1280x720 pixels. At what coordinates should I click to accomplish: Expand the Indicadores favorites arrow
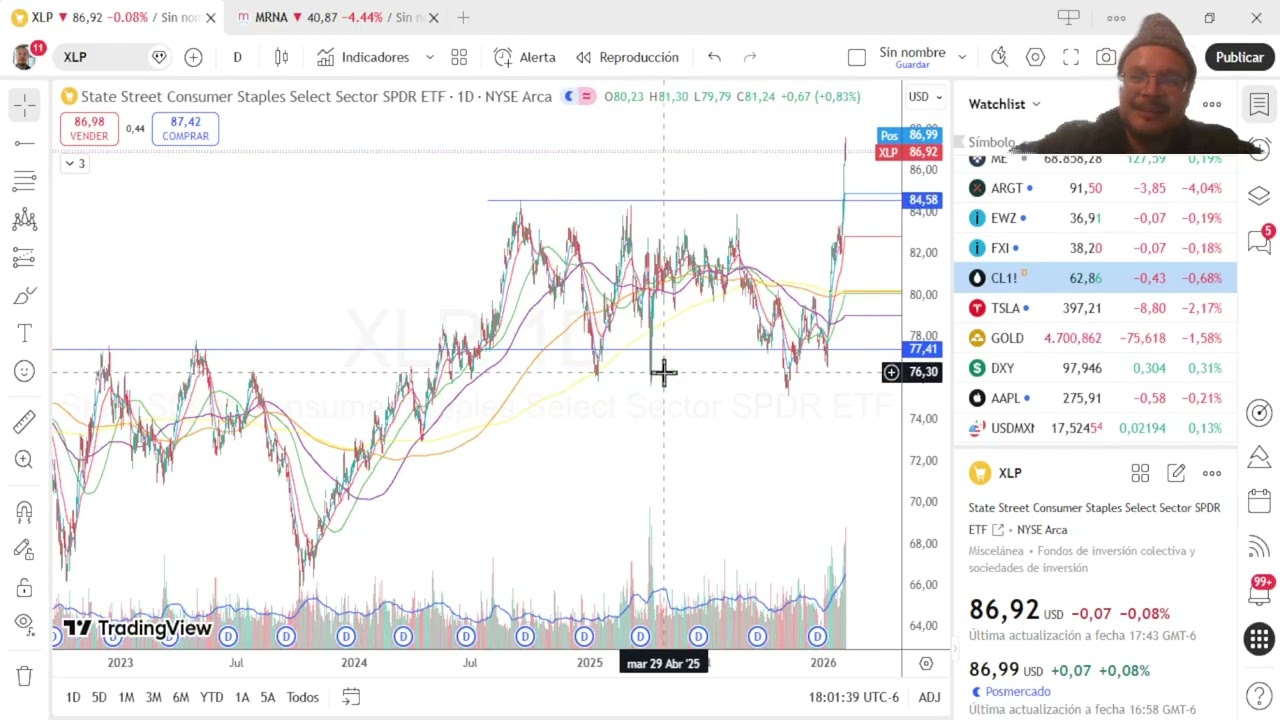[430, 57]
